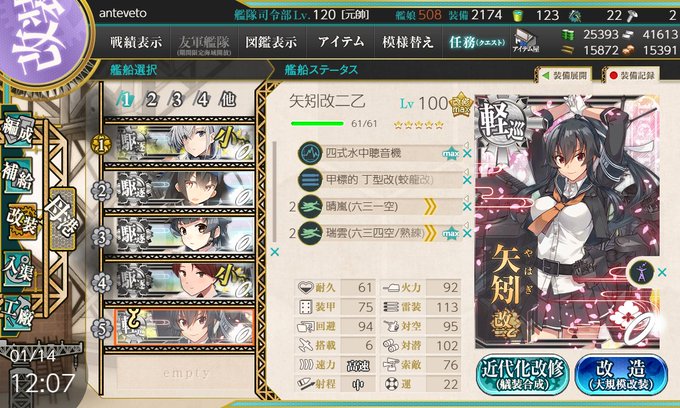Switch to fleet tab 2
This screenshot has width=680, height=408.
click(151, 100)
